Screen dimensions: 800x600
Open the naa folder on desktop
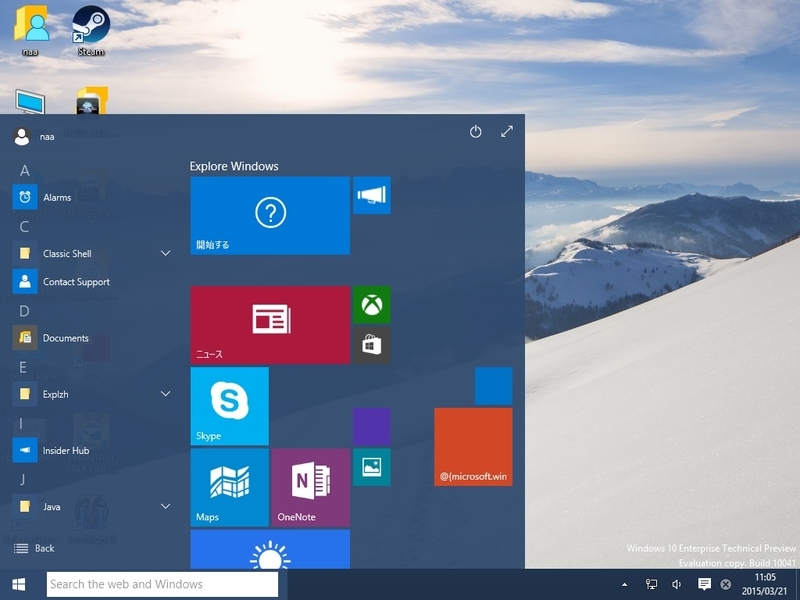(x=31, y=31)
